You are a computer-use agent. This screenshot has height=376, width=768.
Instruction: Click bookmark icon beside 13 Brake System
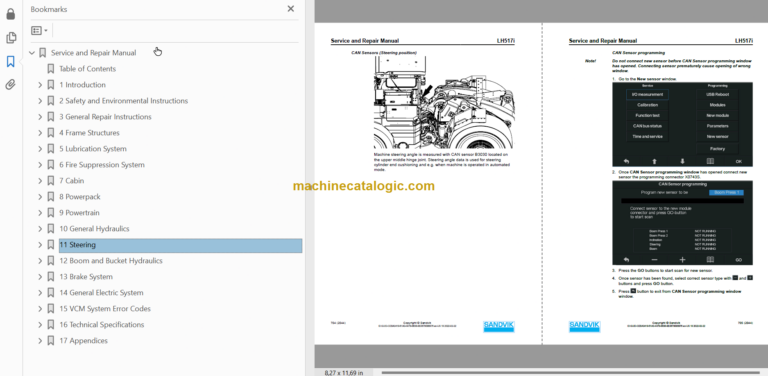pyautogui.click(x=50, y=277)
